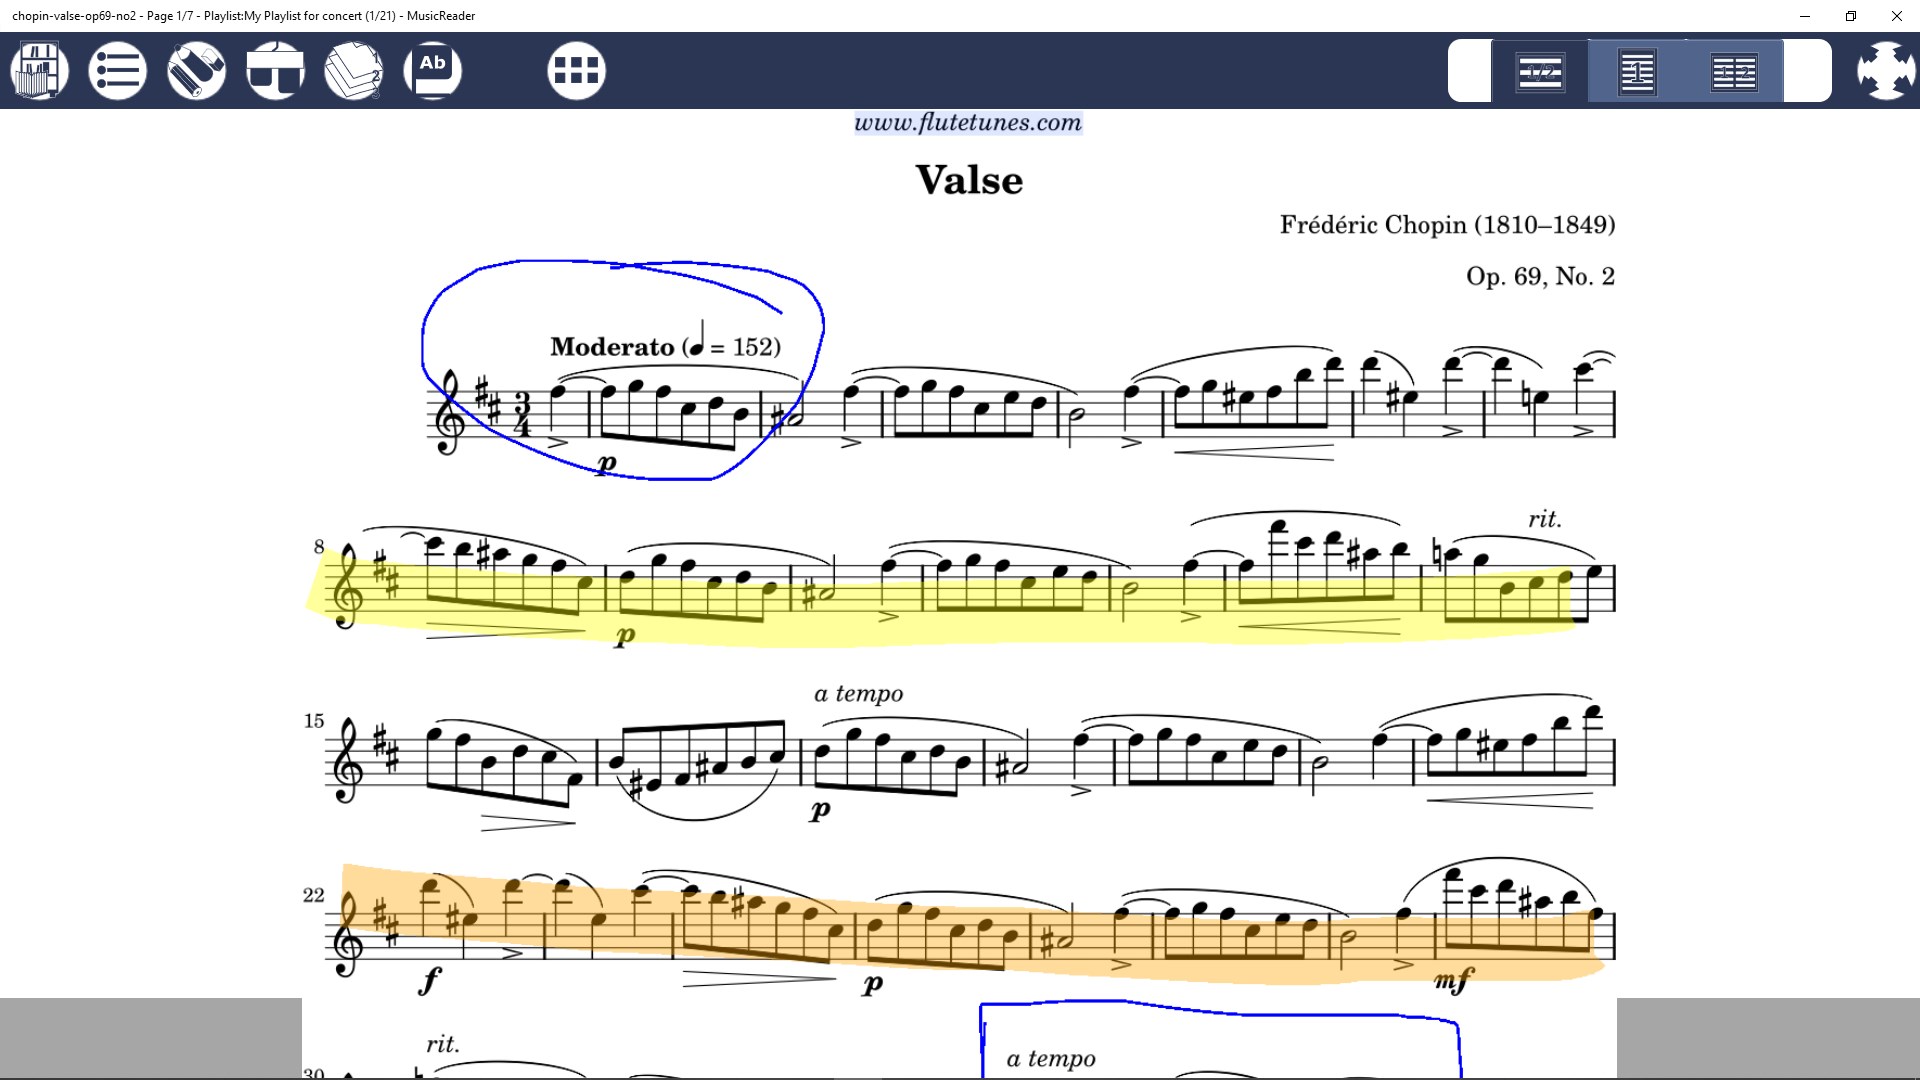Open the page thumbnails grid icon
Viewport: 1920px width, 1080px height.
click(576, 71)
